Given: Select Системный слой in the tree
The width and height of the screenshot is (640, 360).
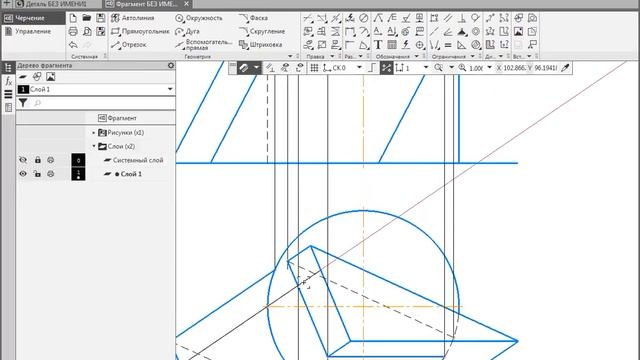Looking at the screenshot, I should click(x=133, y=160).
